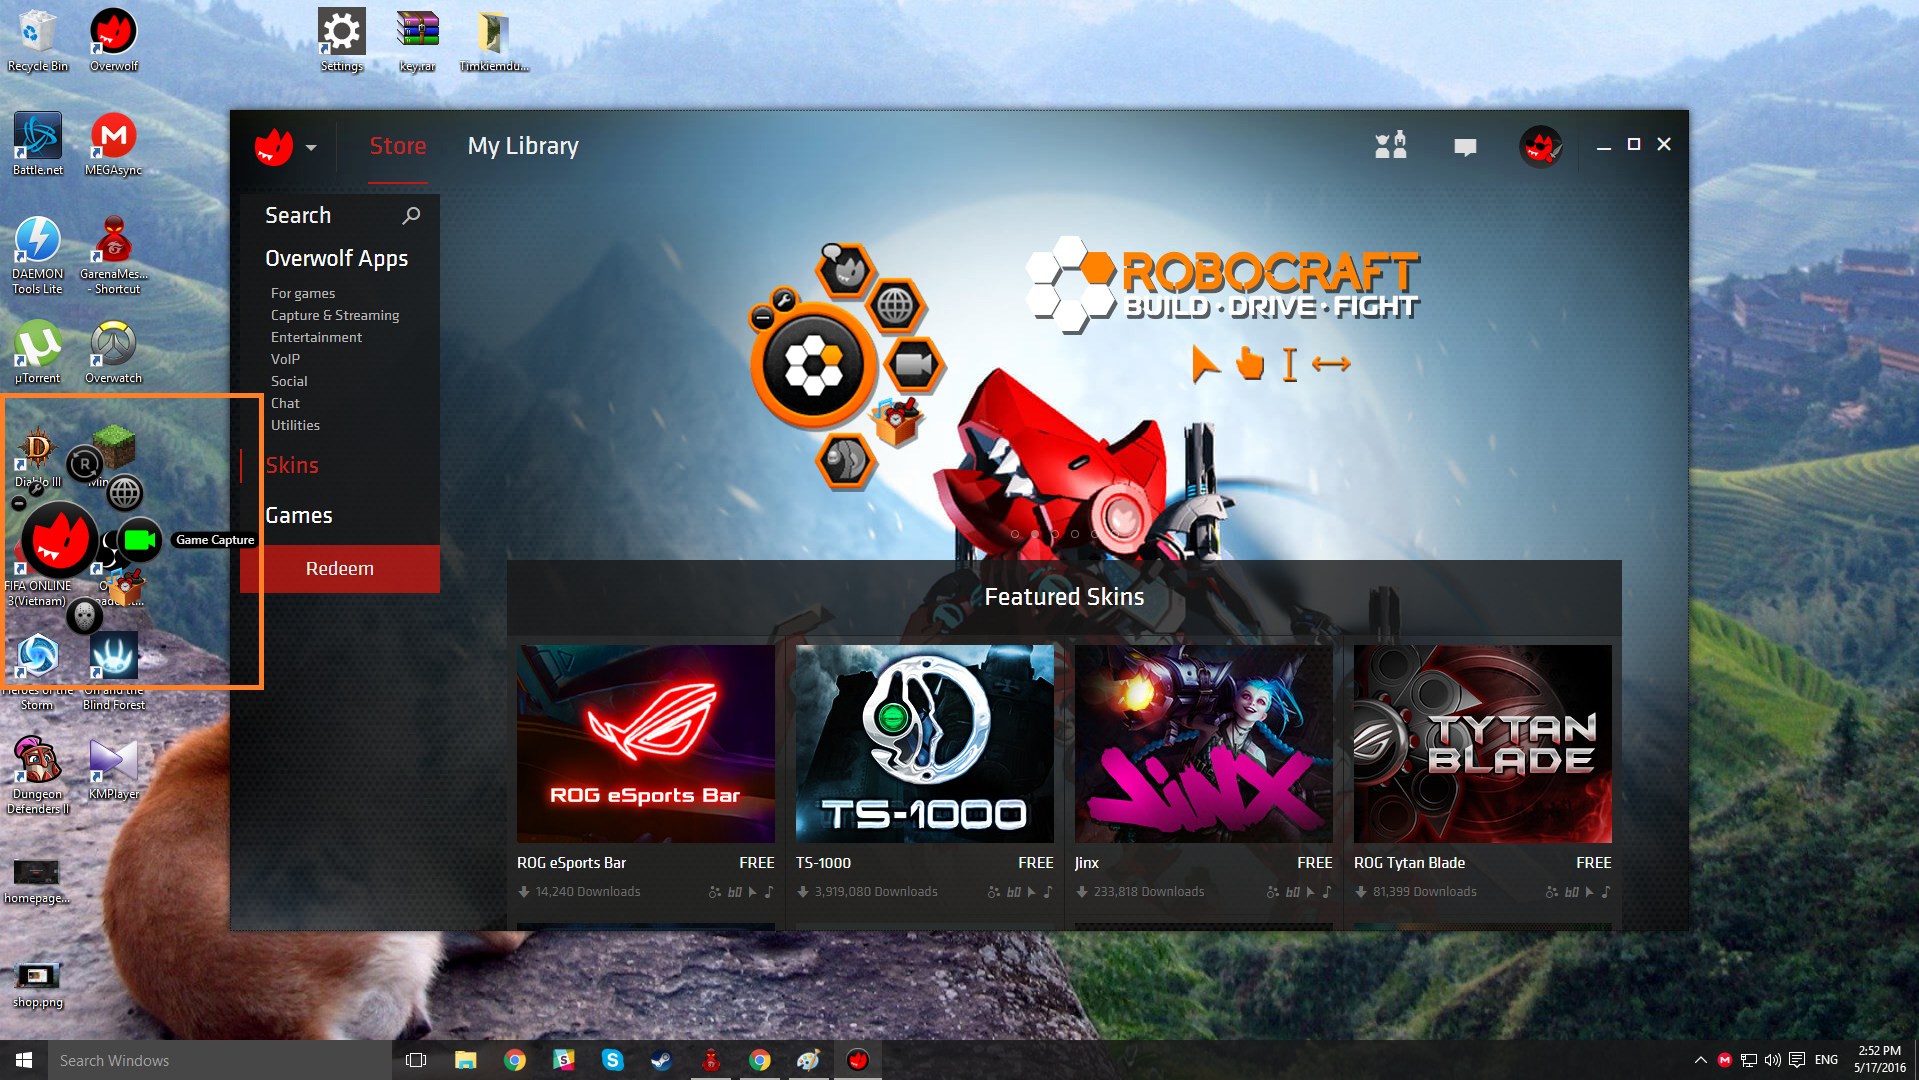The image size is (1919, 1080).
Task: Open the Games section in the sidebar
Action: click(x=298, y=515)
